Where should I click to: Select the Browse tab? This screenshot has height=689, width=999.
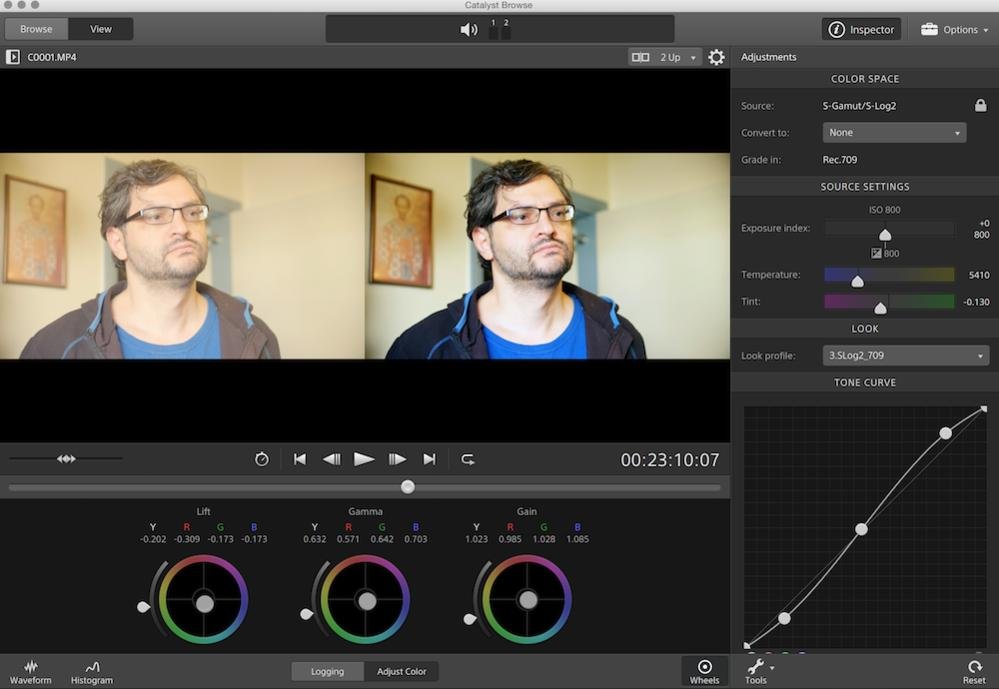point(36,29)
